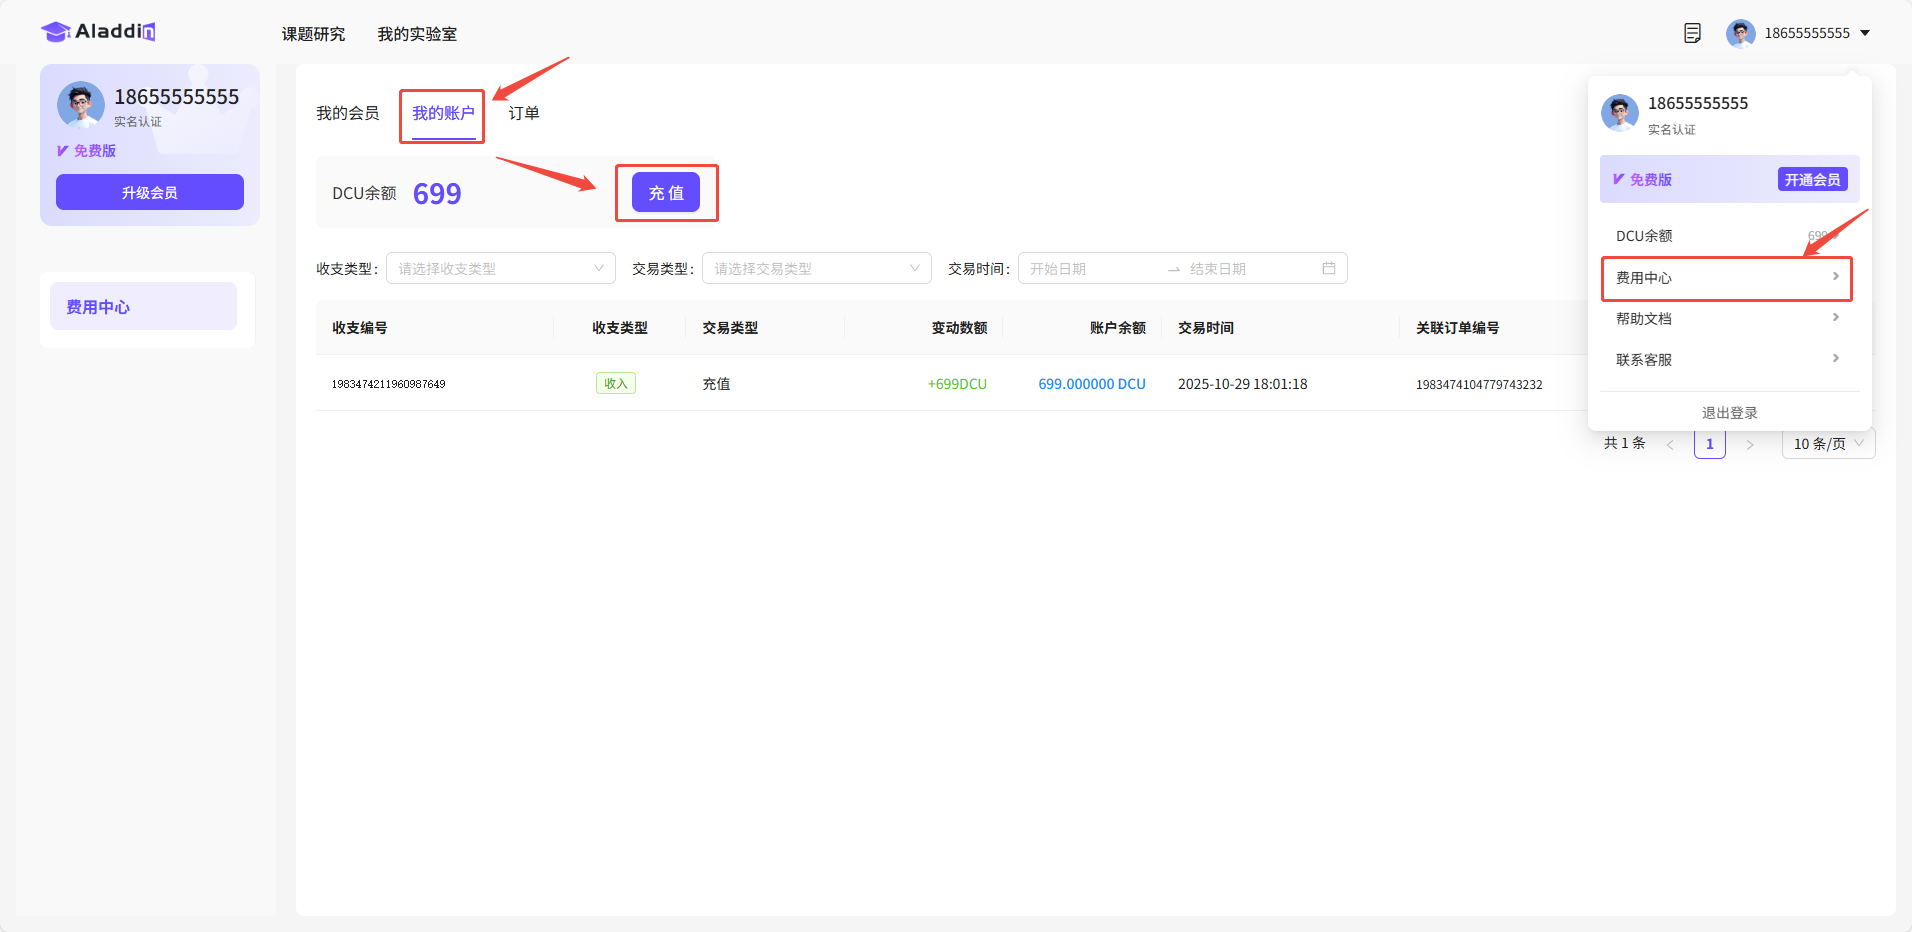Image resolution: width=1912 pixels, height=932 pixels.
Task: Click the sidebar profile avatar picture
Action: (81, 105)
